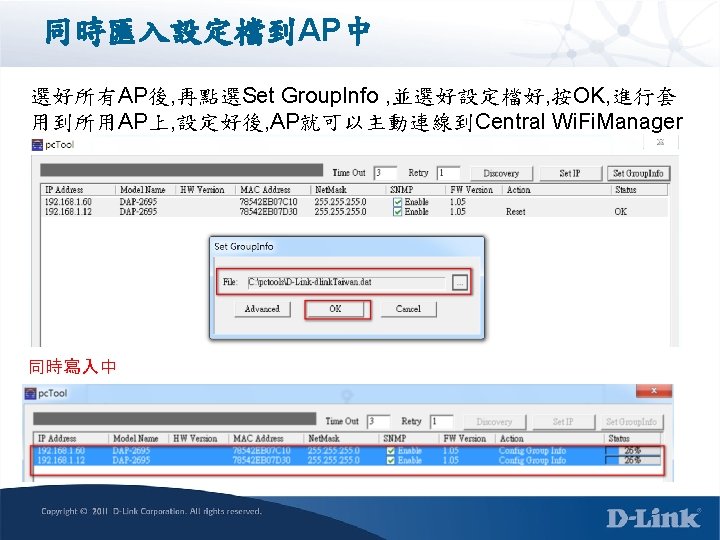Click MAC 78542EB07D30 in upper pcTool list
This screenshot has width=720, height=540.
269,212
